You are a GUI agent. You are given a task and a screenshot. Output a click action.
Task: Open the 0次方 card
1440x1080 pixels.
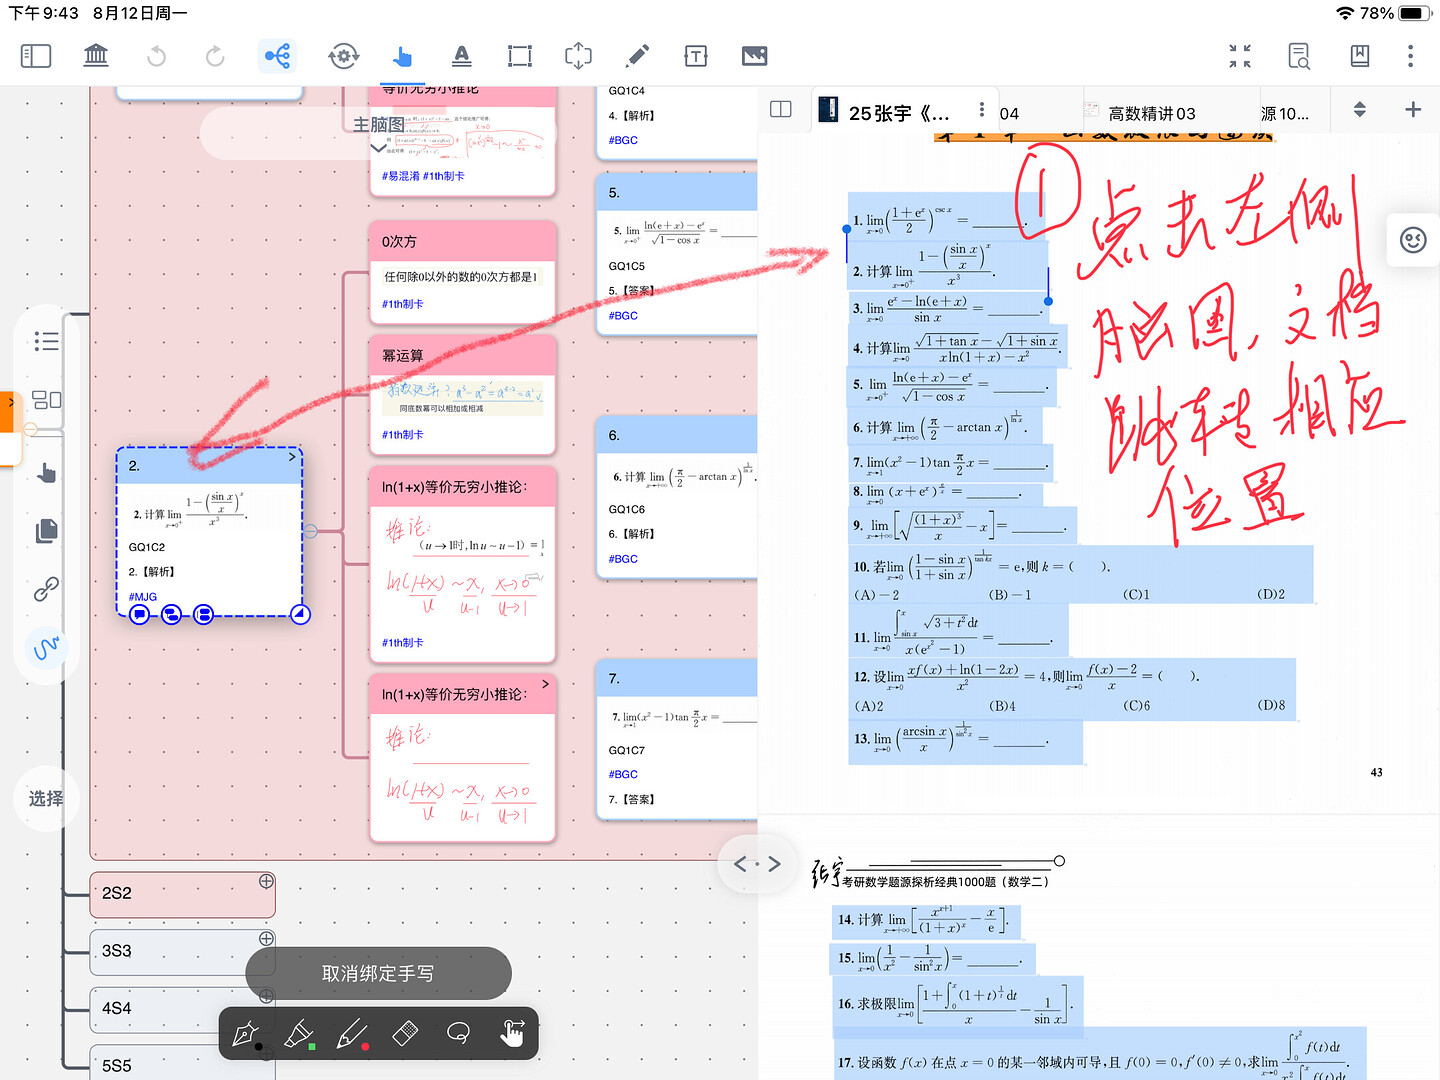[462, 272]
